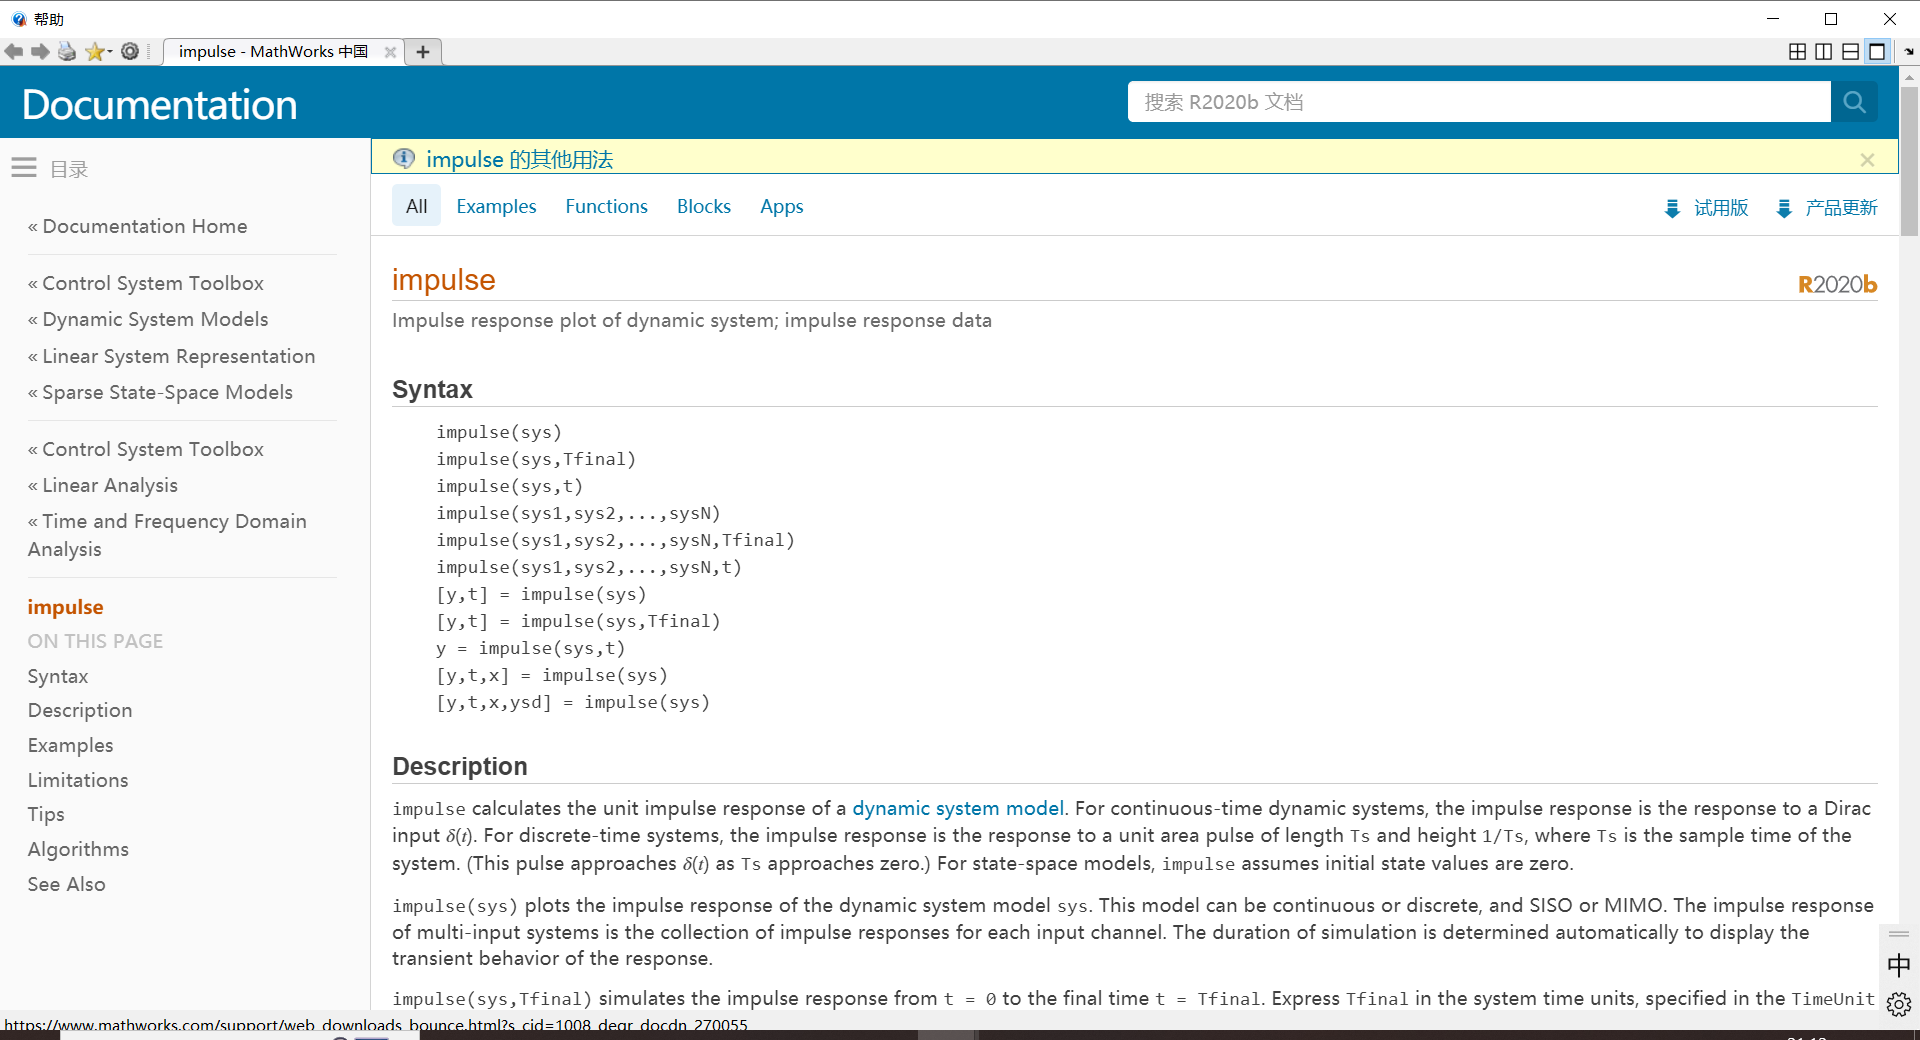The height and width of the screenshot is (1040, 1920).
Task: Click the download icon beside 产品更新
Action: [x=1784, y=208]
